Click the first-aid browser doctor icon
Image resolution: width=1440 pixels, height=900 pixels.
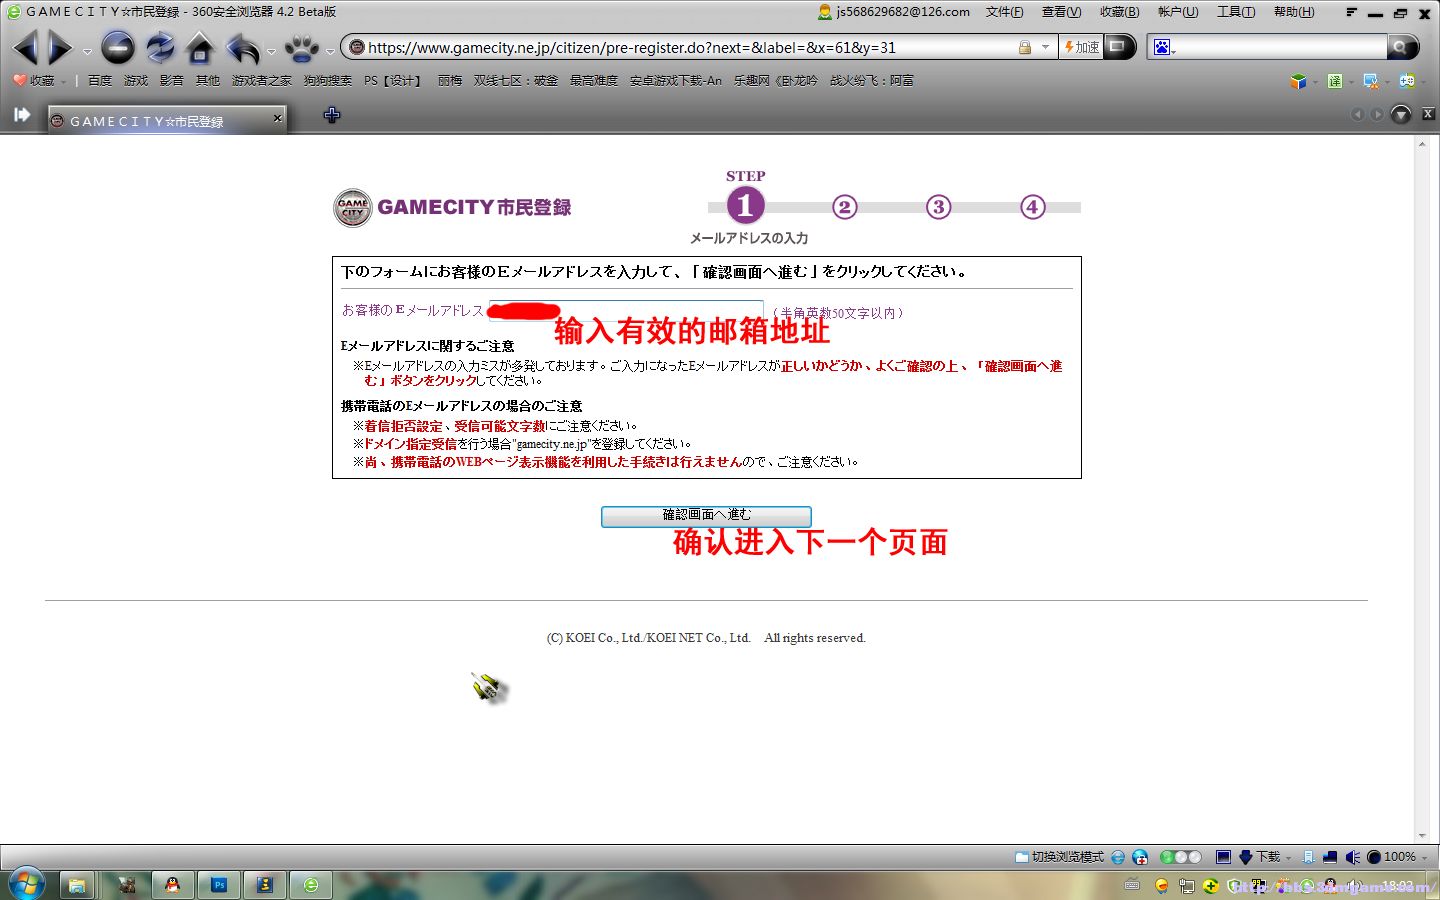tap(1139, 857)
